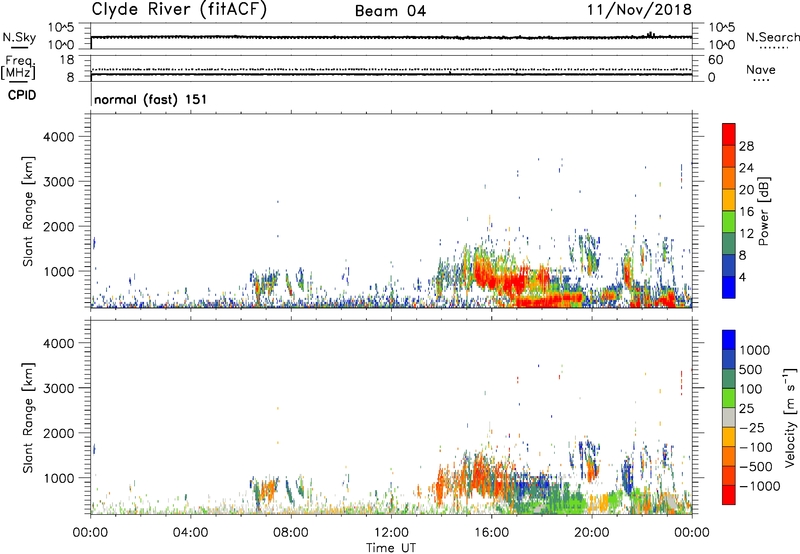Screen dimensions: 800x554
Task: Click the date '11/Nov/2018'
Action: coord(639,9)
